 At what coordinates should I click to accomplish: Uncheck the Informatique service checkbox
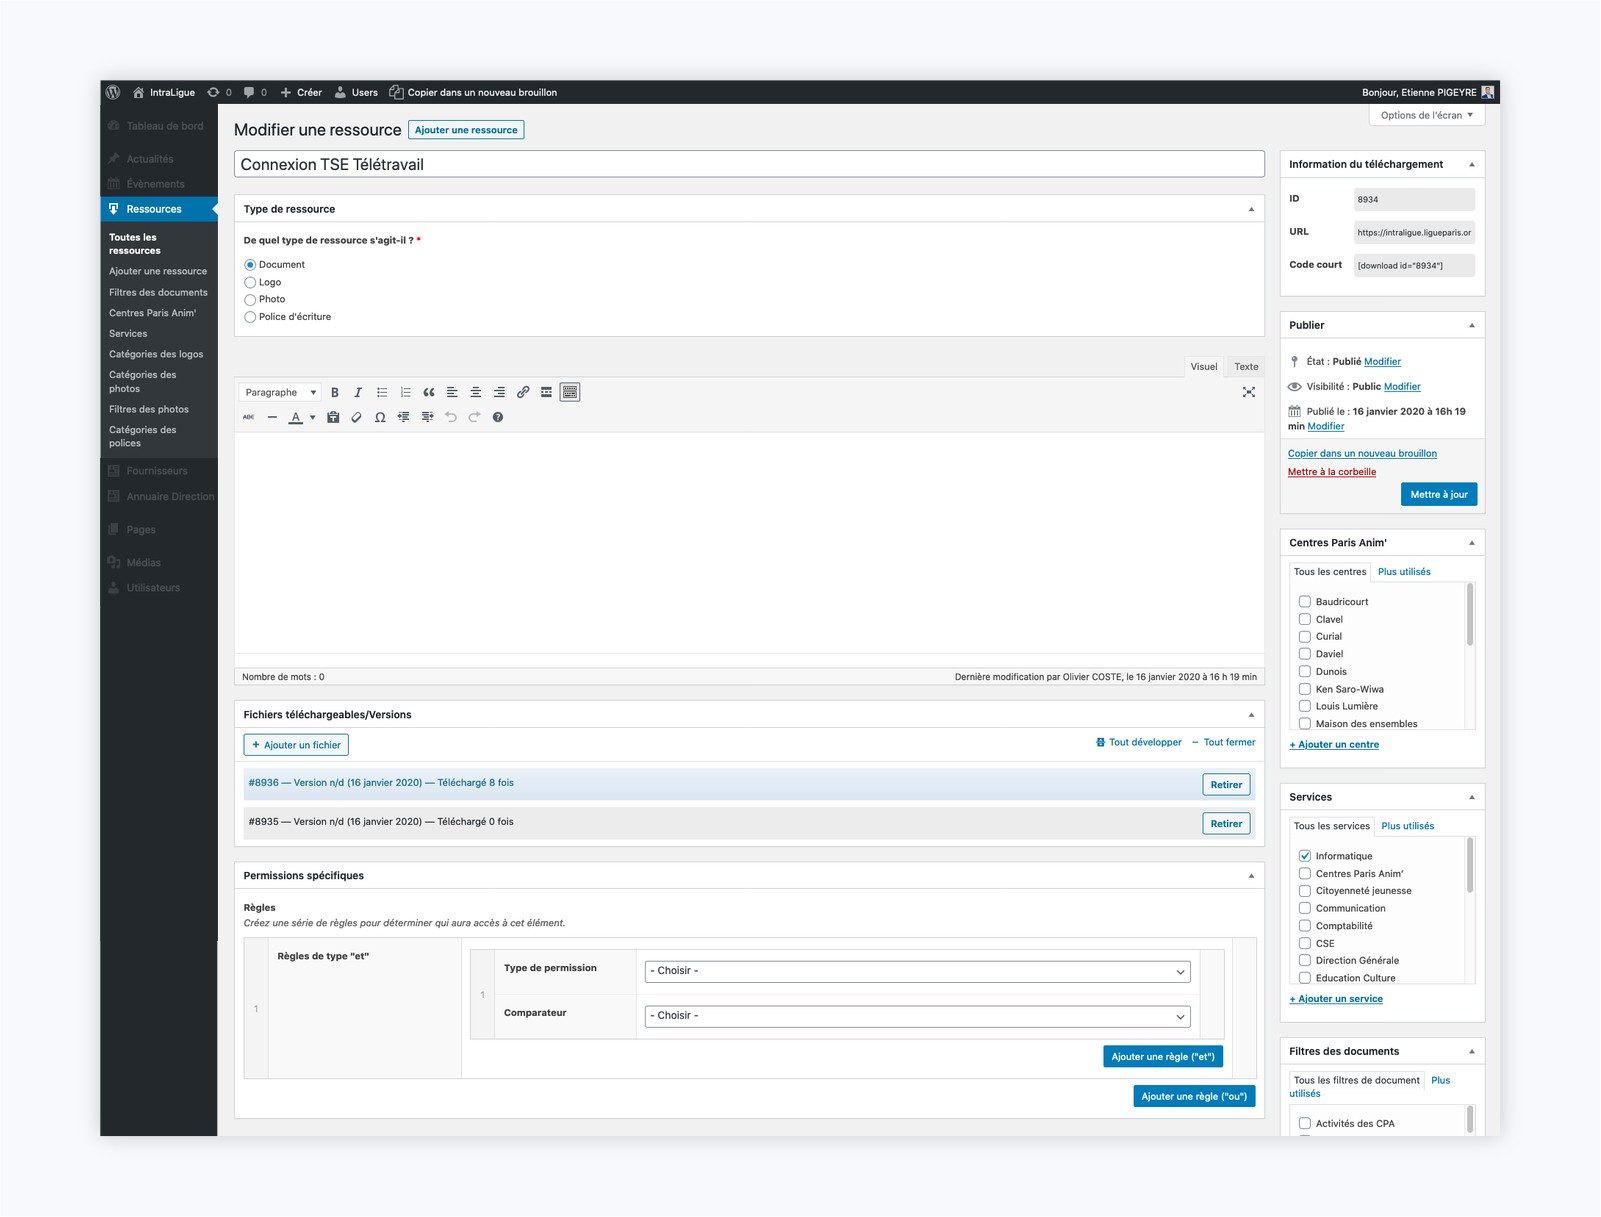tap(1304, 856)
